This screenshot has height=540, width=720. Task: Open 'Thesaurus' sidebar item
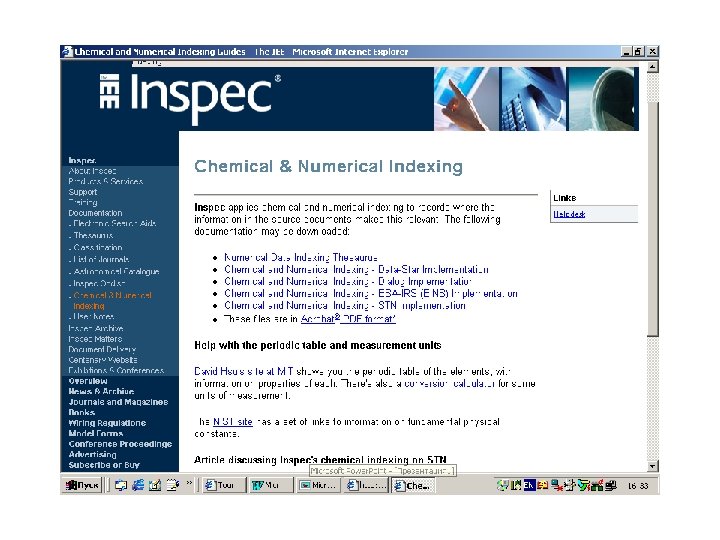coord(91,236)
